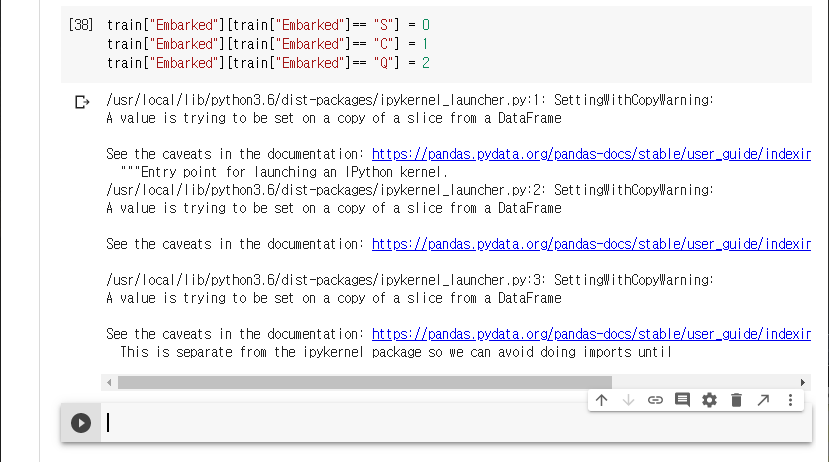Open the third pandas documentation link
The height and width of the screenshot is (462, 829).
click(590, 334)
